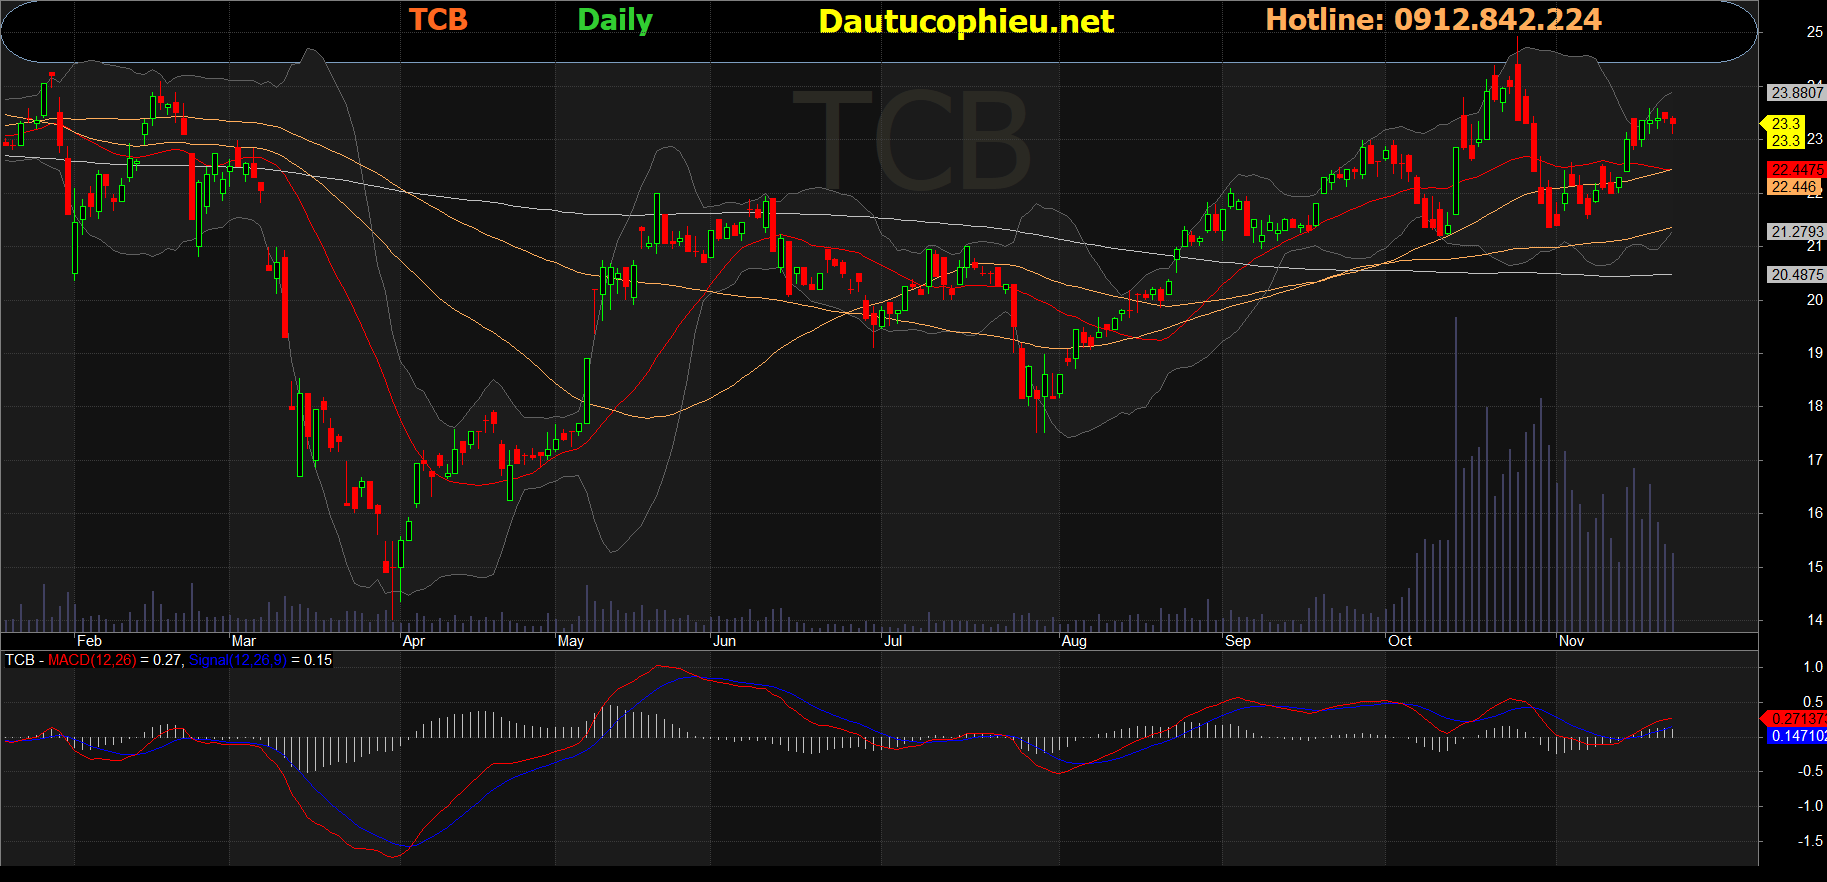This screenshot has width=1827, height=882.
Task: Select the red 22.4475 price tag
Action: click(x=1796, y=170)
